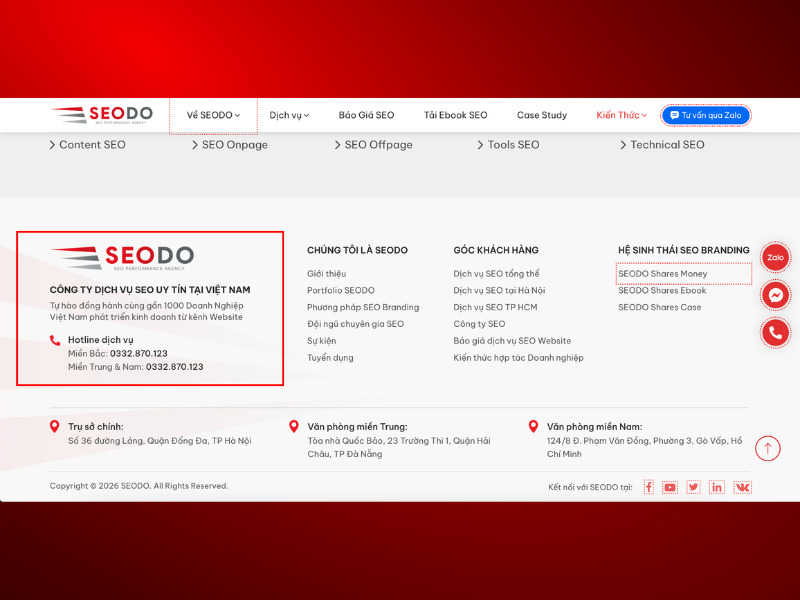
Task: Click the scroll-to-top arrow icon
Action: coord(768,448)
